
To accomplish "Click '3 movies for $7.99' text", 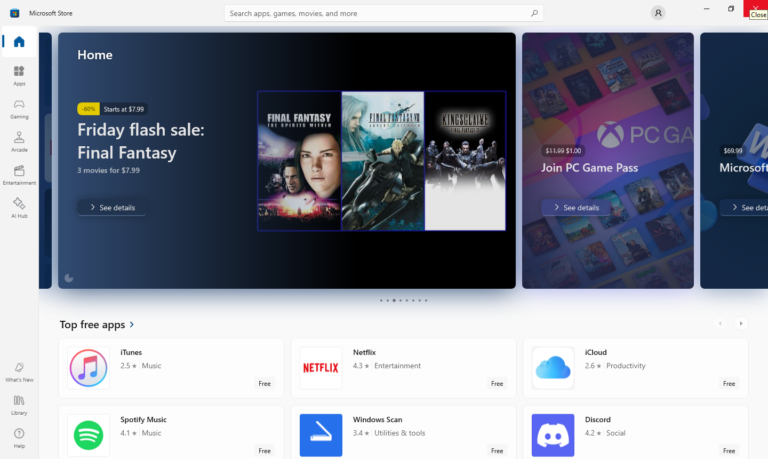I will tap(108, 170).
